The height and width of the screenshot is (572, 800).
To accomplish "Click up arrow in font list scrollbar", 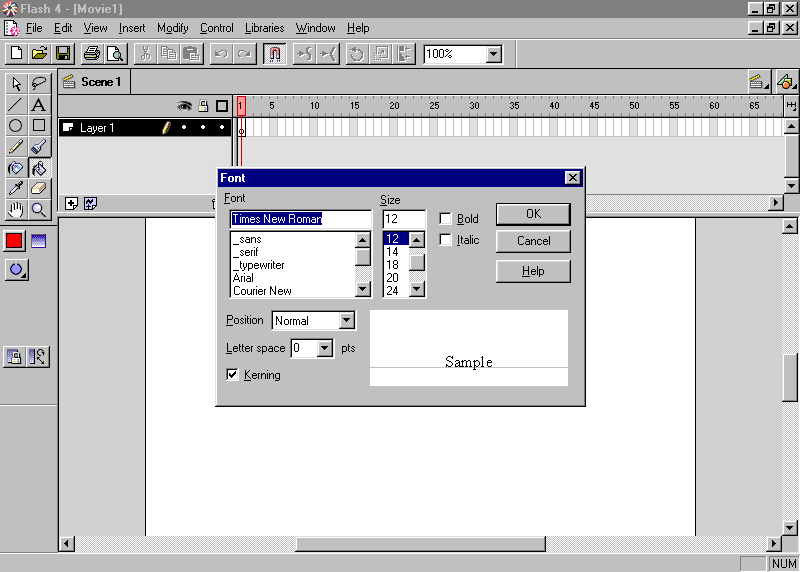I will (x=362, y=240).
